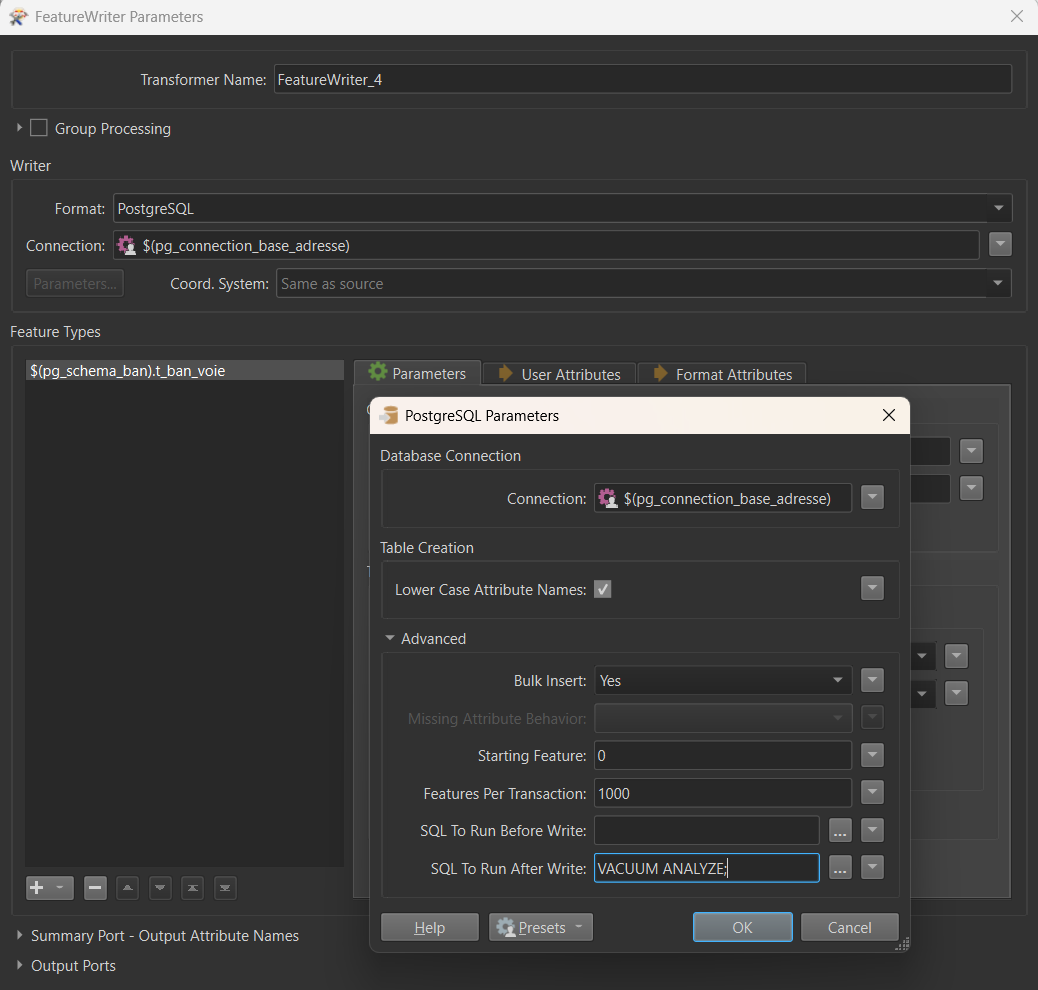This screenshot has height=990, width=1038.
Task: Open options arrow for Lower Case Attribute Names
Action: (873, 588)
